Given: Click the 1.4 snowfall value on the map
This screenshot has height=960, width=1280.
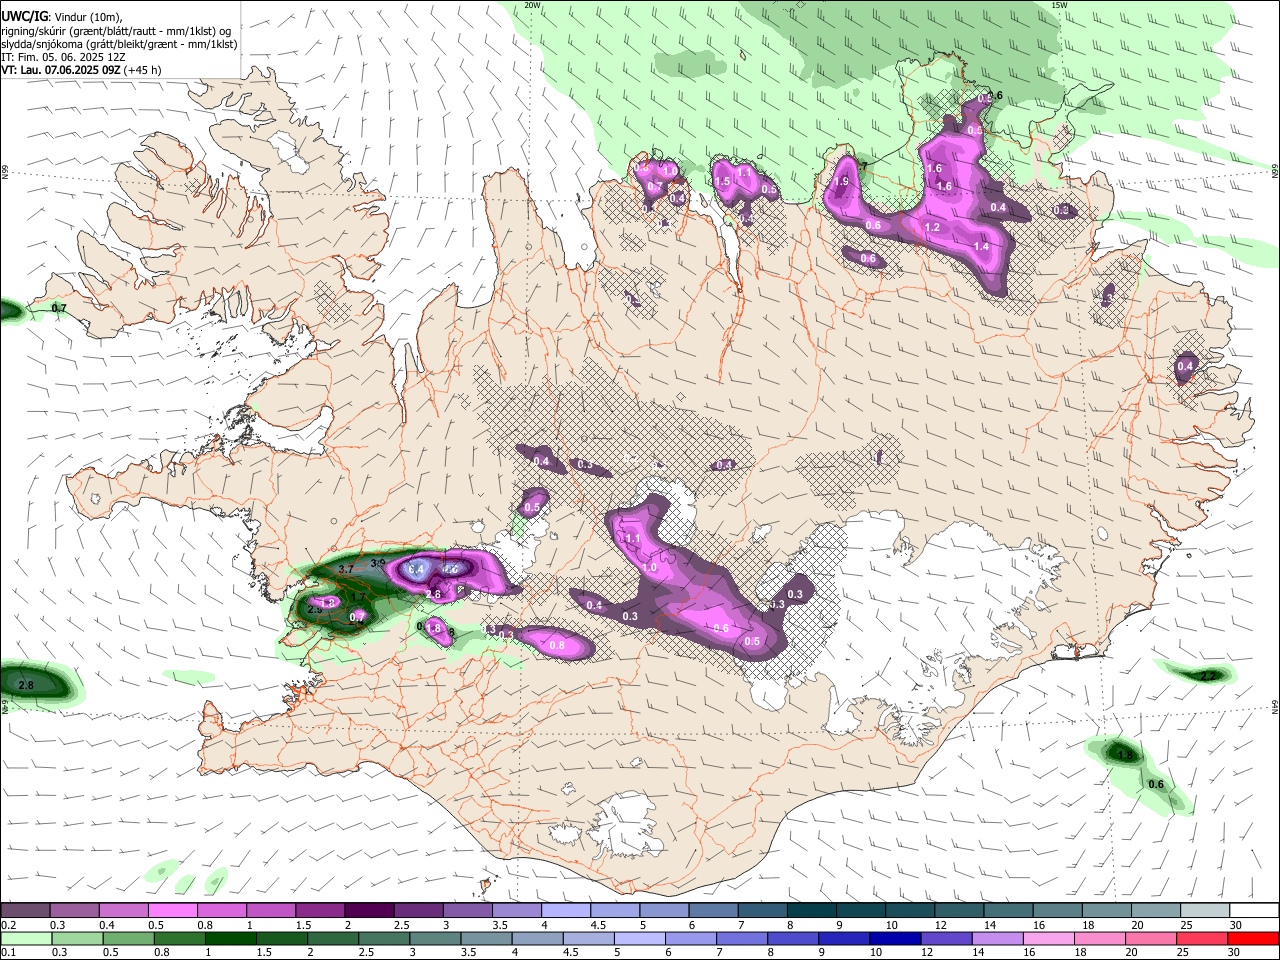Looking at the screenshot, I should (981, 246).
